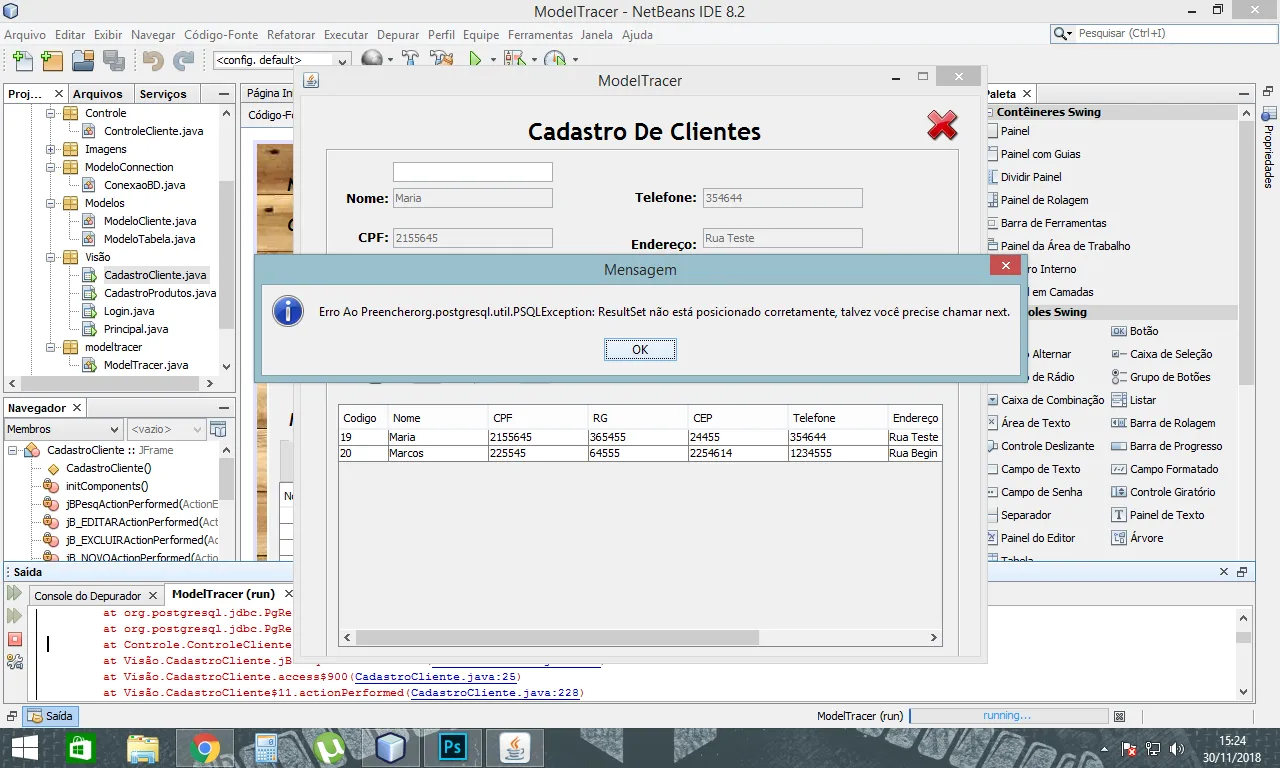Screen dimensions: 1280x768
Task: Select initComponents() in Navegador
Action: (x=107, y=486)
